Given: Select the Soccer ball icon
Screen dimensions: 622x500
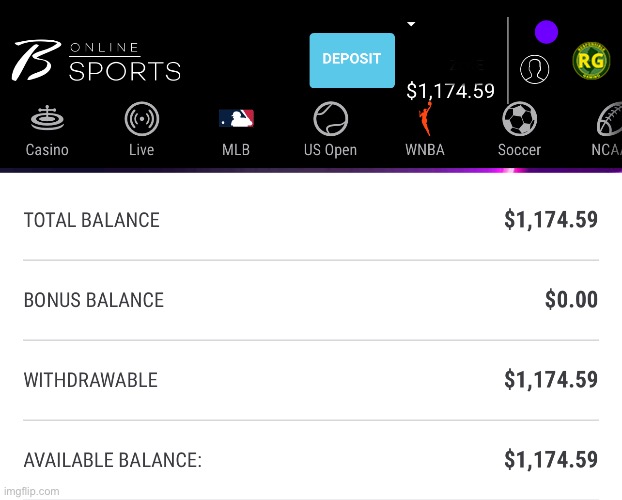Looking at the screenshot, I should point(519,120).
